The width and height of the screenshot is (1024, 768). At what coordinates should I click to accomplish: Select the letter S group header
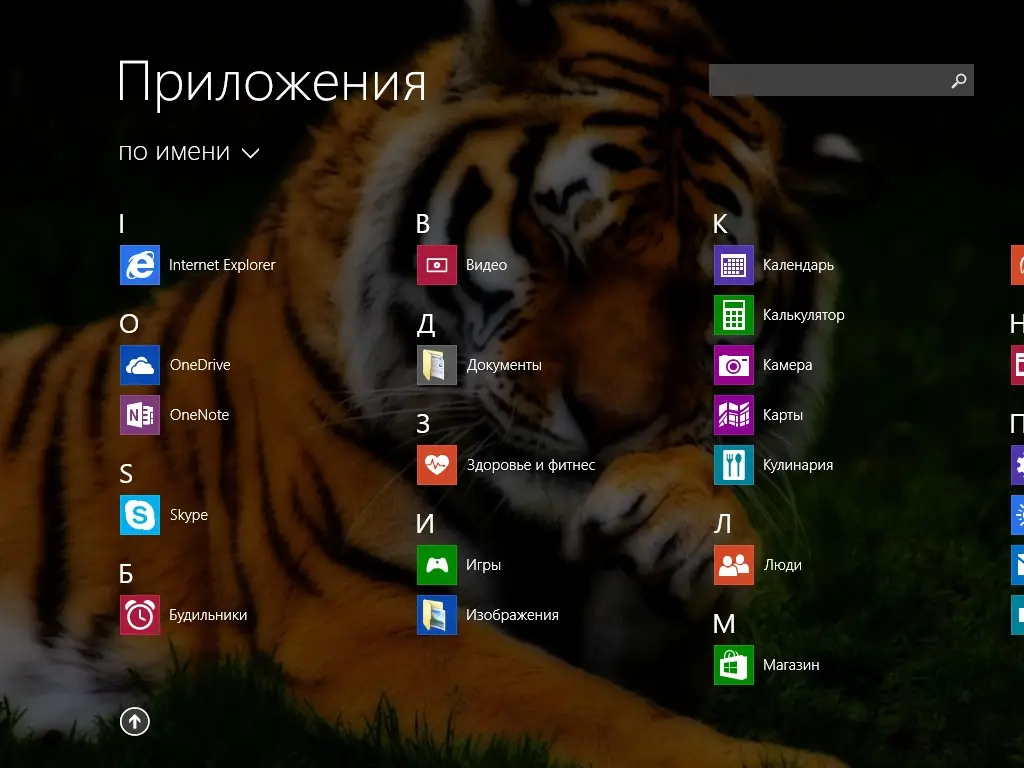(x=126, y=473)
